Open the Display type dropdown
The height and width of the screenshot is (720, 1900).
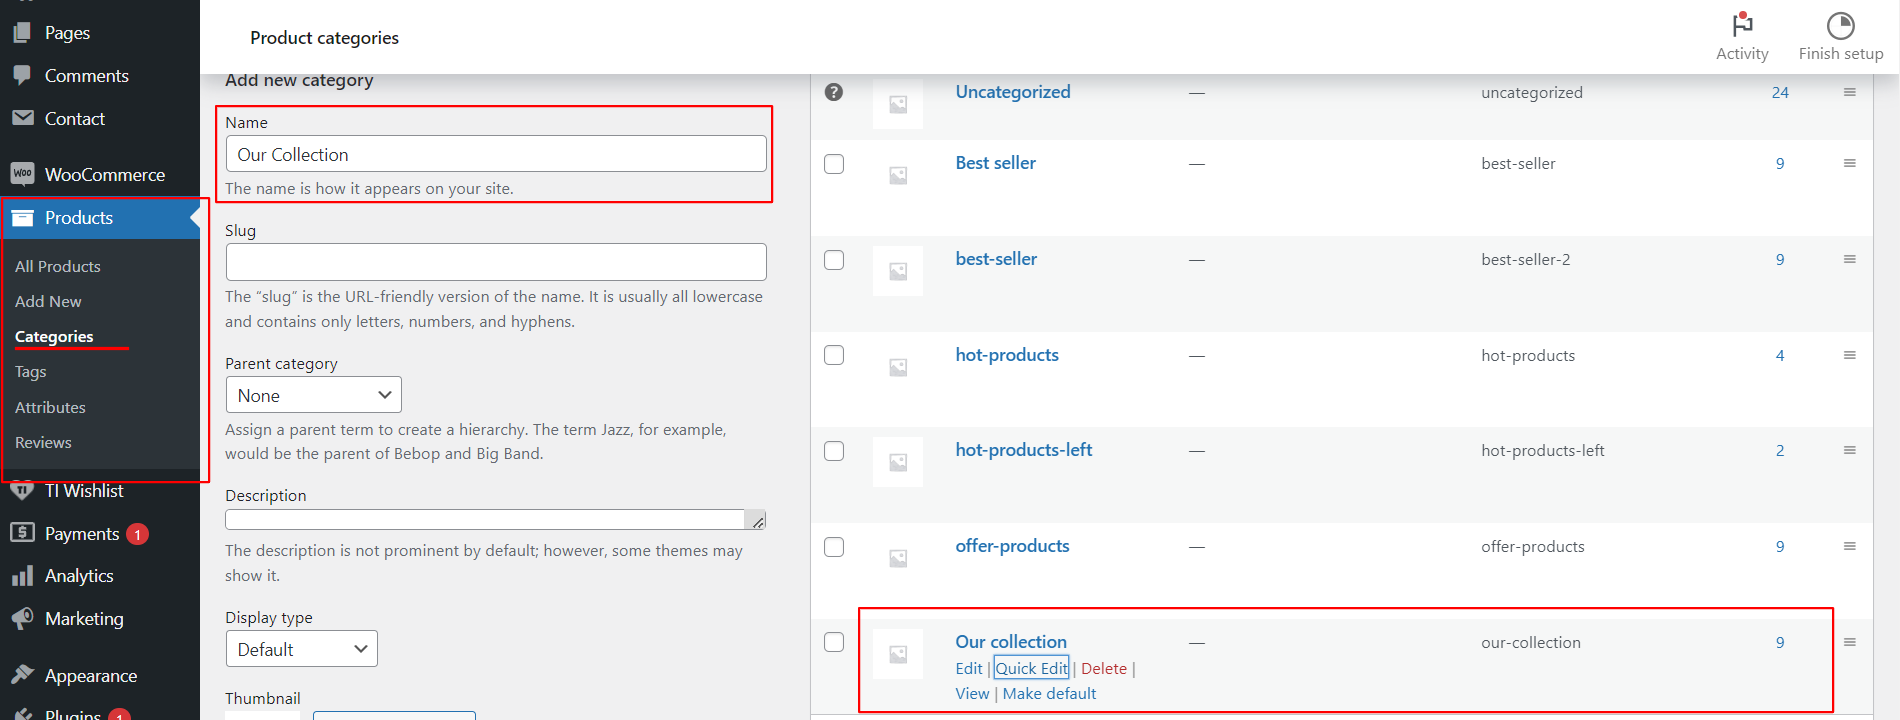(301, 649)
